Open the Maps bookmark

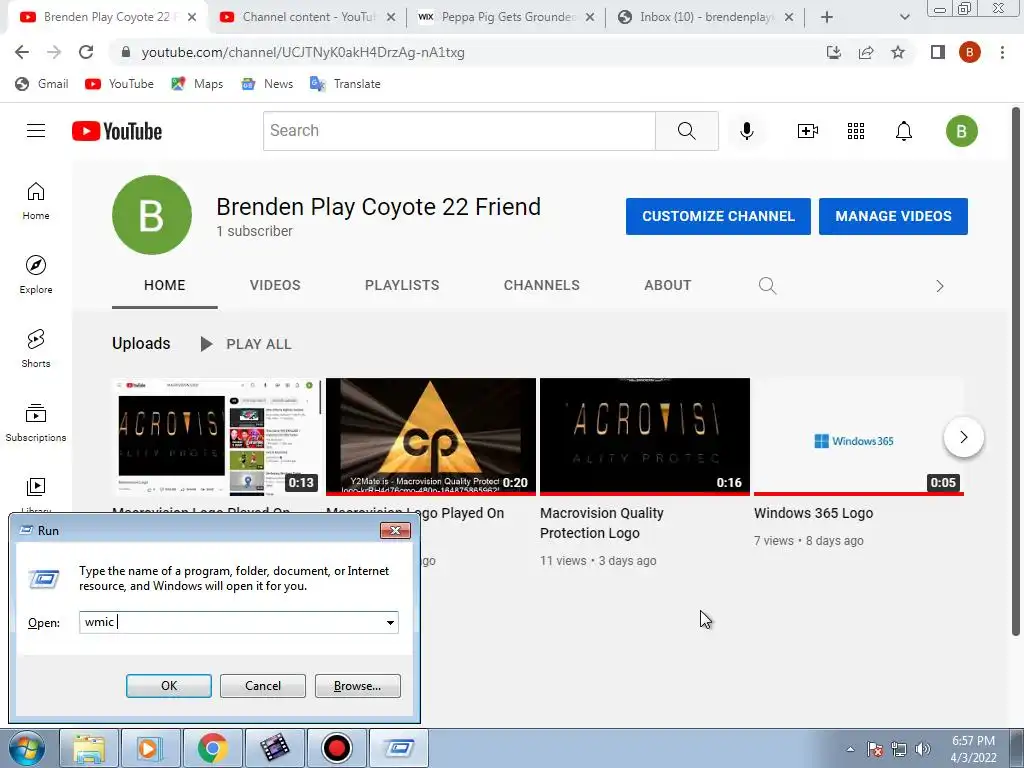pyautogui.click(x=197, y=84)
